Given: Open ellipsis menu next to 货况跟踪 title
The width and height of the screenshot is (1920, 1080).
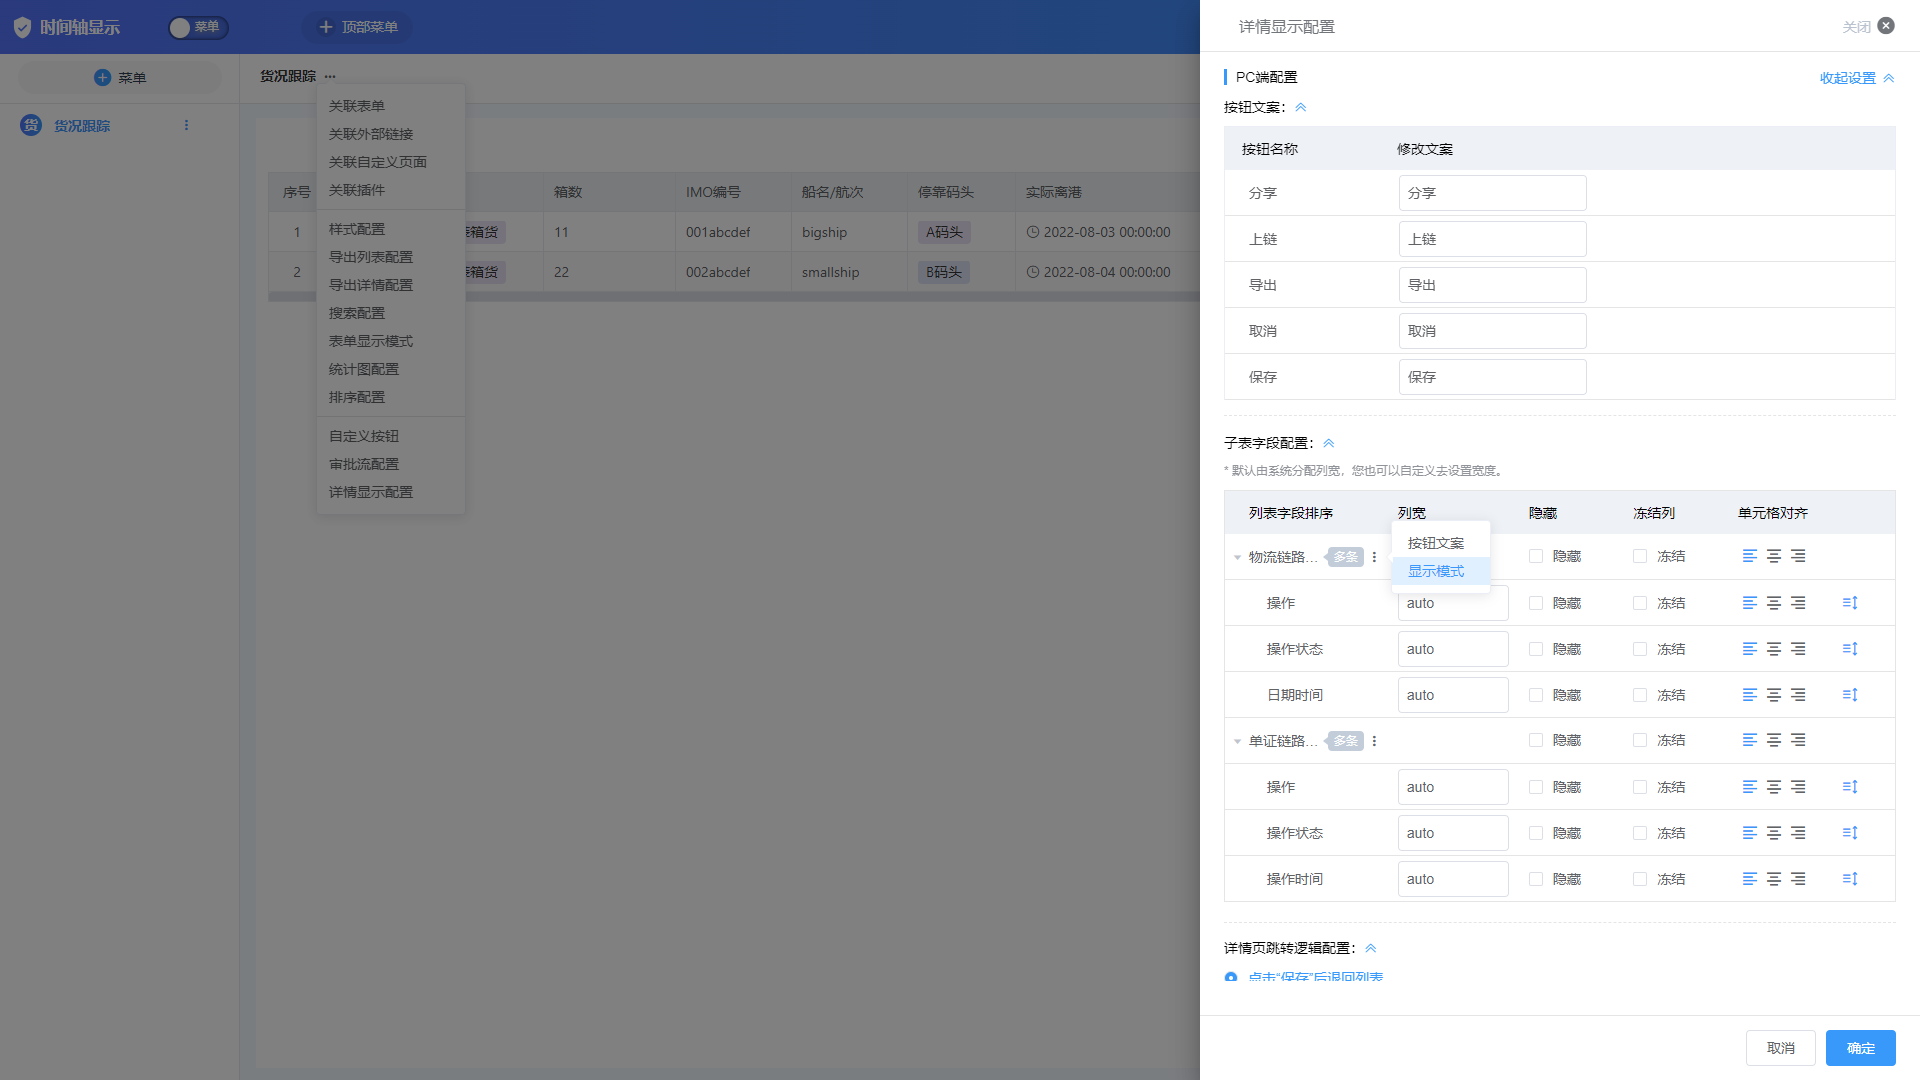Looking at the screenshot, I should 330,76.
